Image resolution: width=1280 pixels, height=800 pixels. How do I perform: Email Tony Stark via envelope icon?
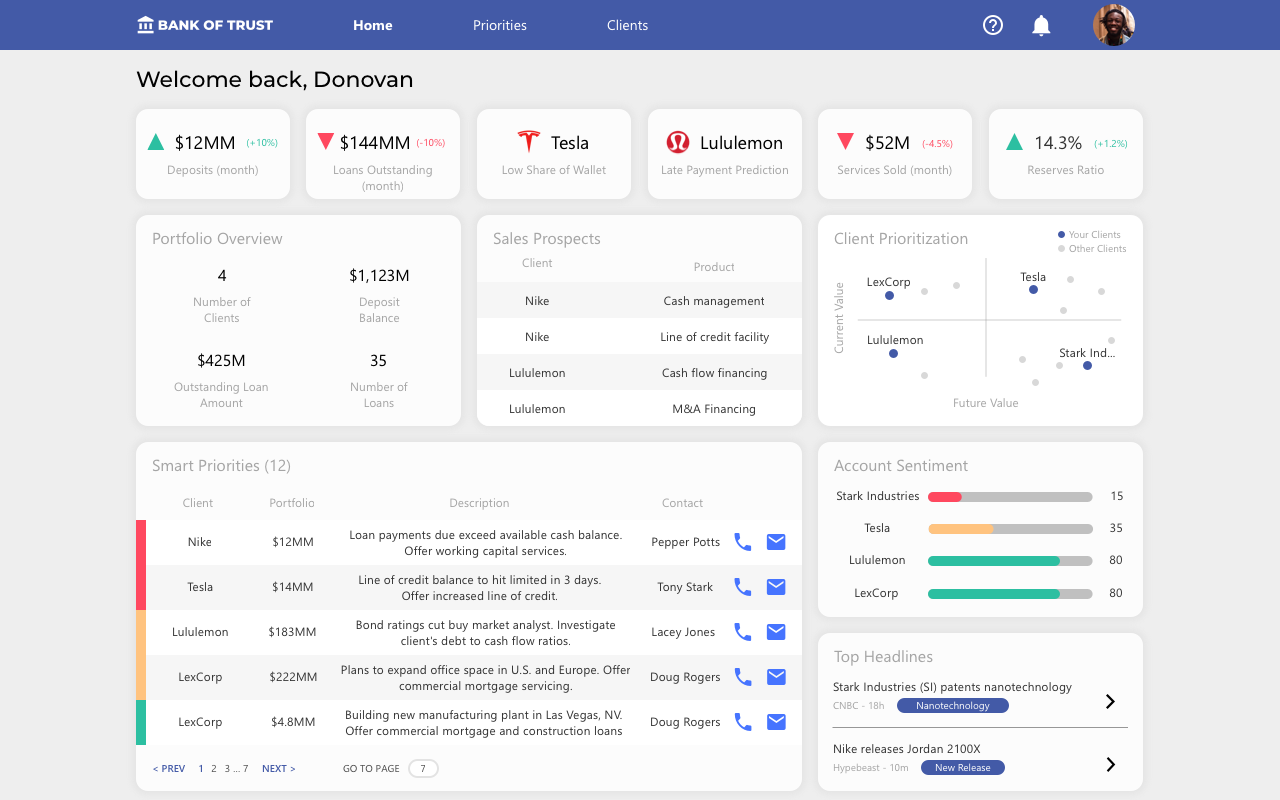pyautogui.click(x=776, y=587)
